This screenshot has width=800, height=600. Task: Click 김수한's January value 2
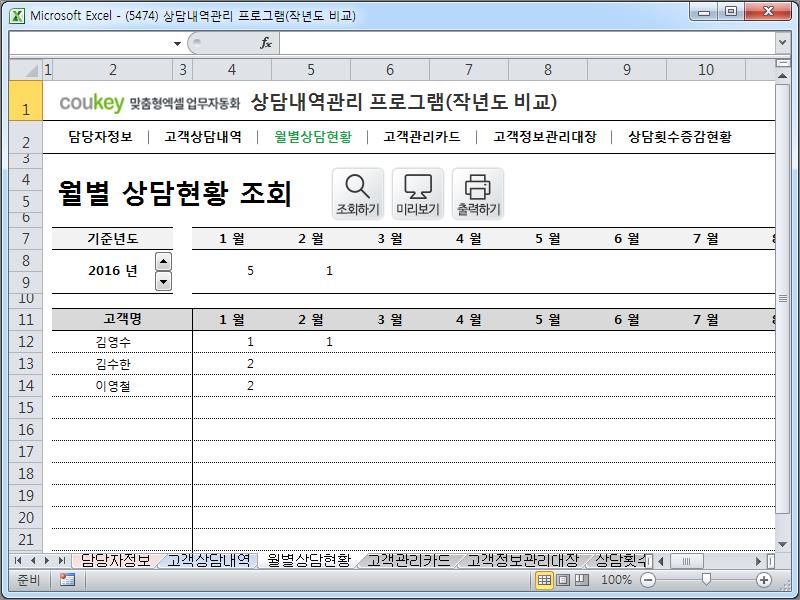[250, 364]
